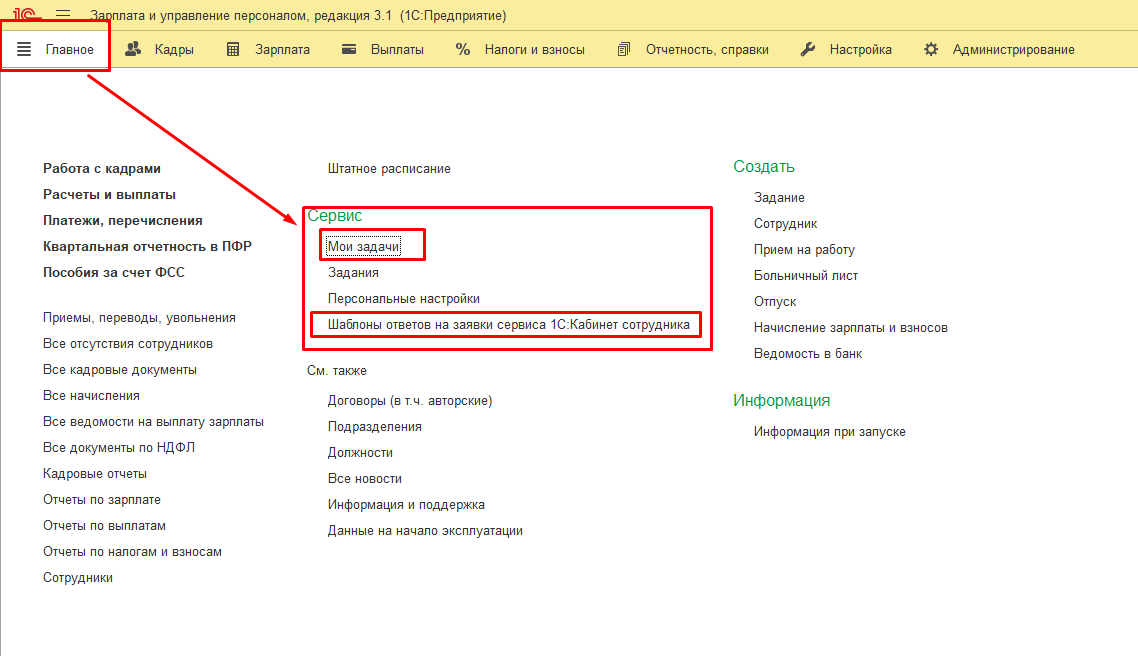The width and height of the screenshot is (1138, 656).
Task: Open Должности list
Action: point(360,453)
